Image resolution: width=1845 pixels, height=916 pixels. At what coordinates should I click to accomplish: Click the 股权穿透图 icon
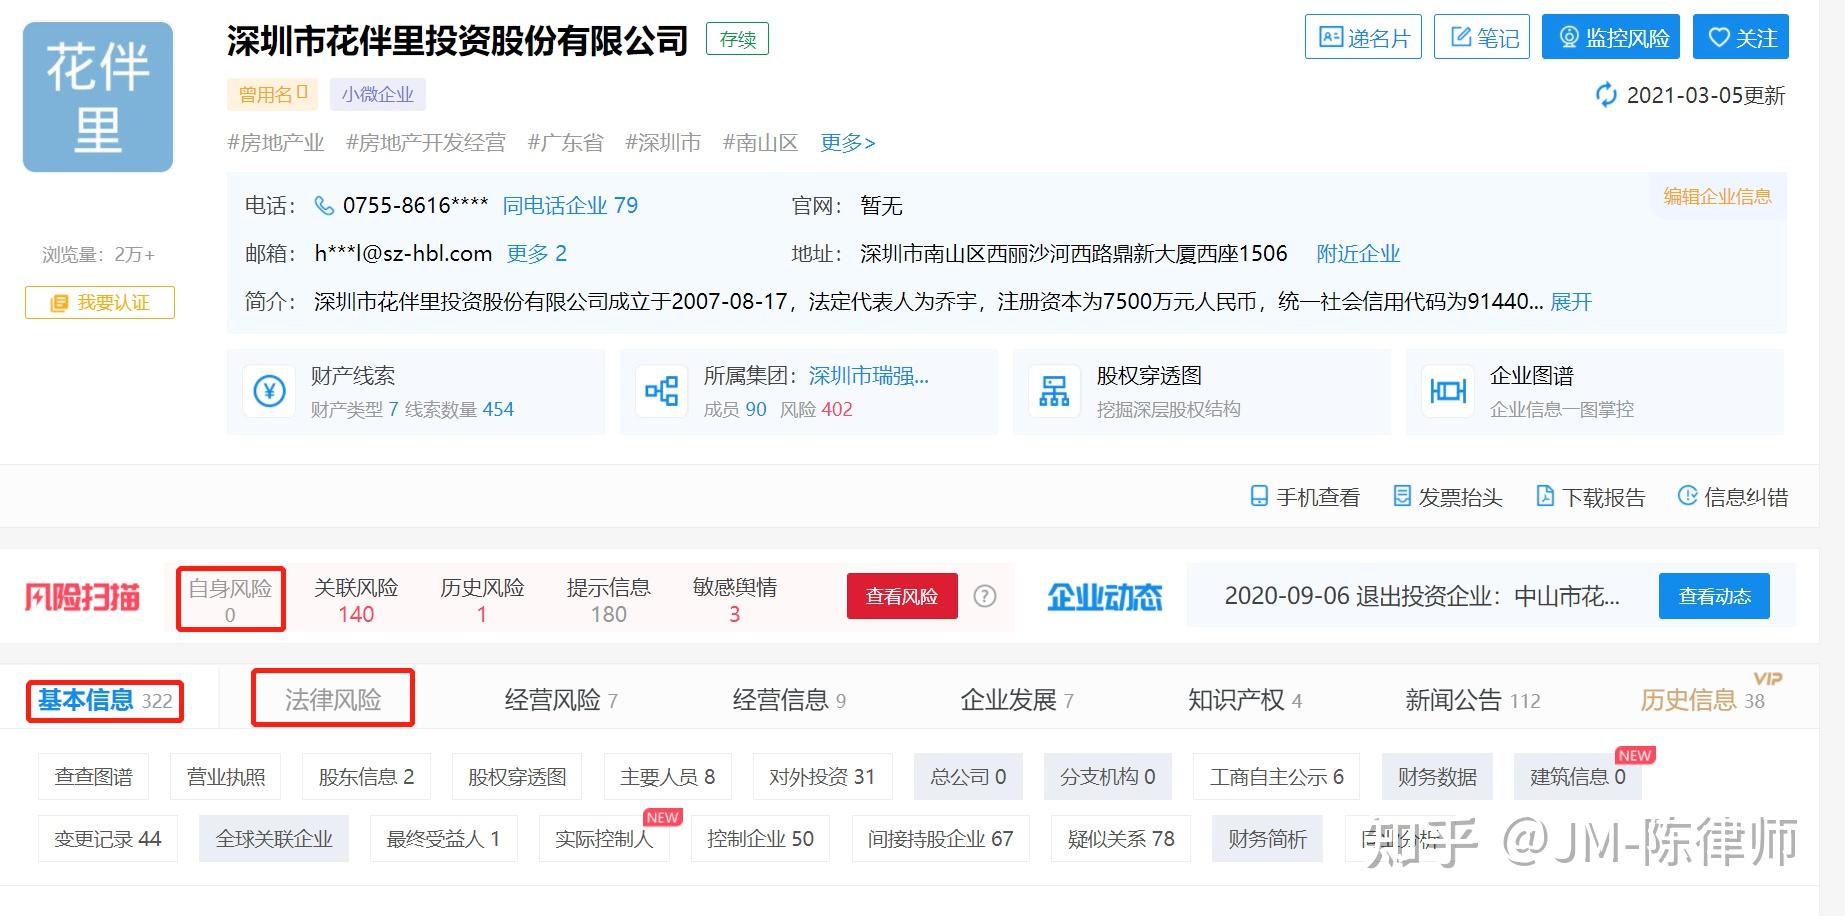click(x=1054, y=391)
